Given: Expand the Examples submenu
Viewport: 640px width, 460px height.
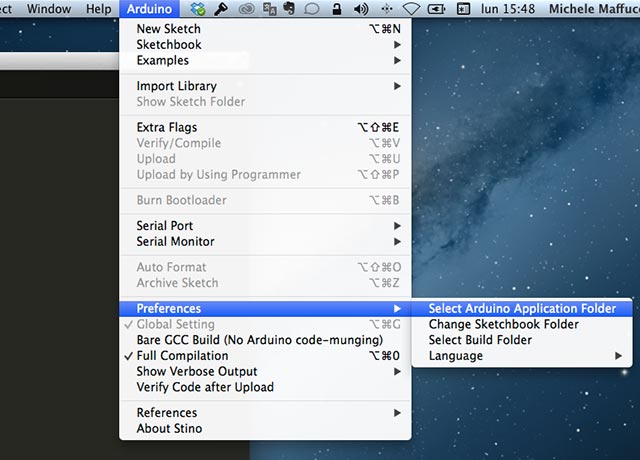Looking at the screenshot, I should click(x=163, y=60).
